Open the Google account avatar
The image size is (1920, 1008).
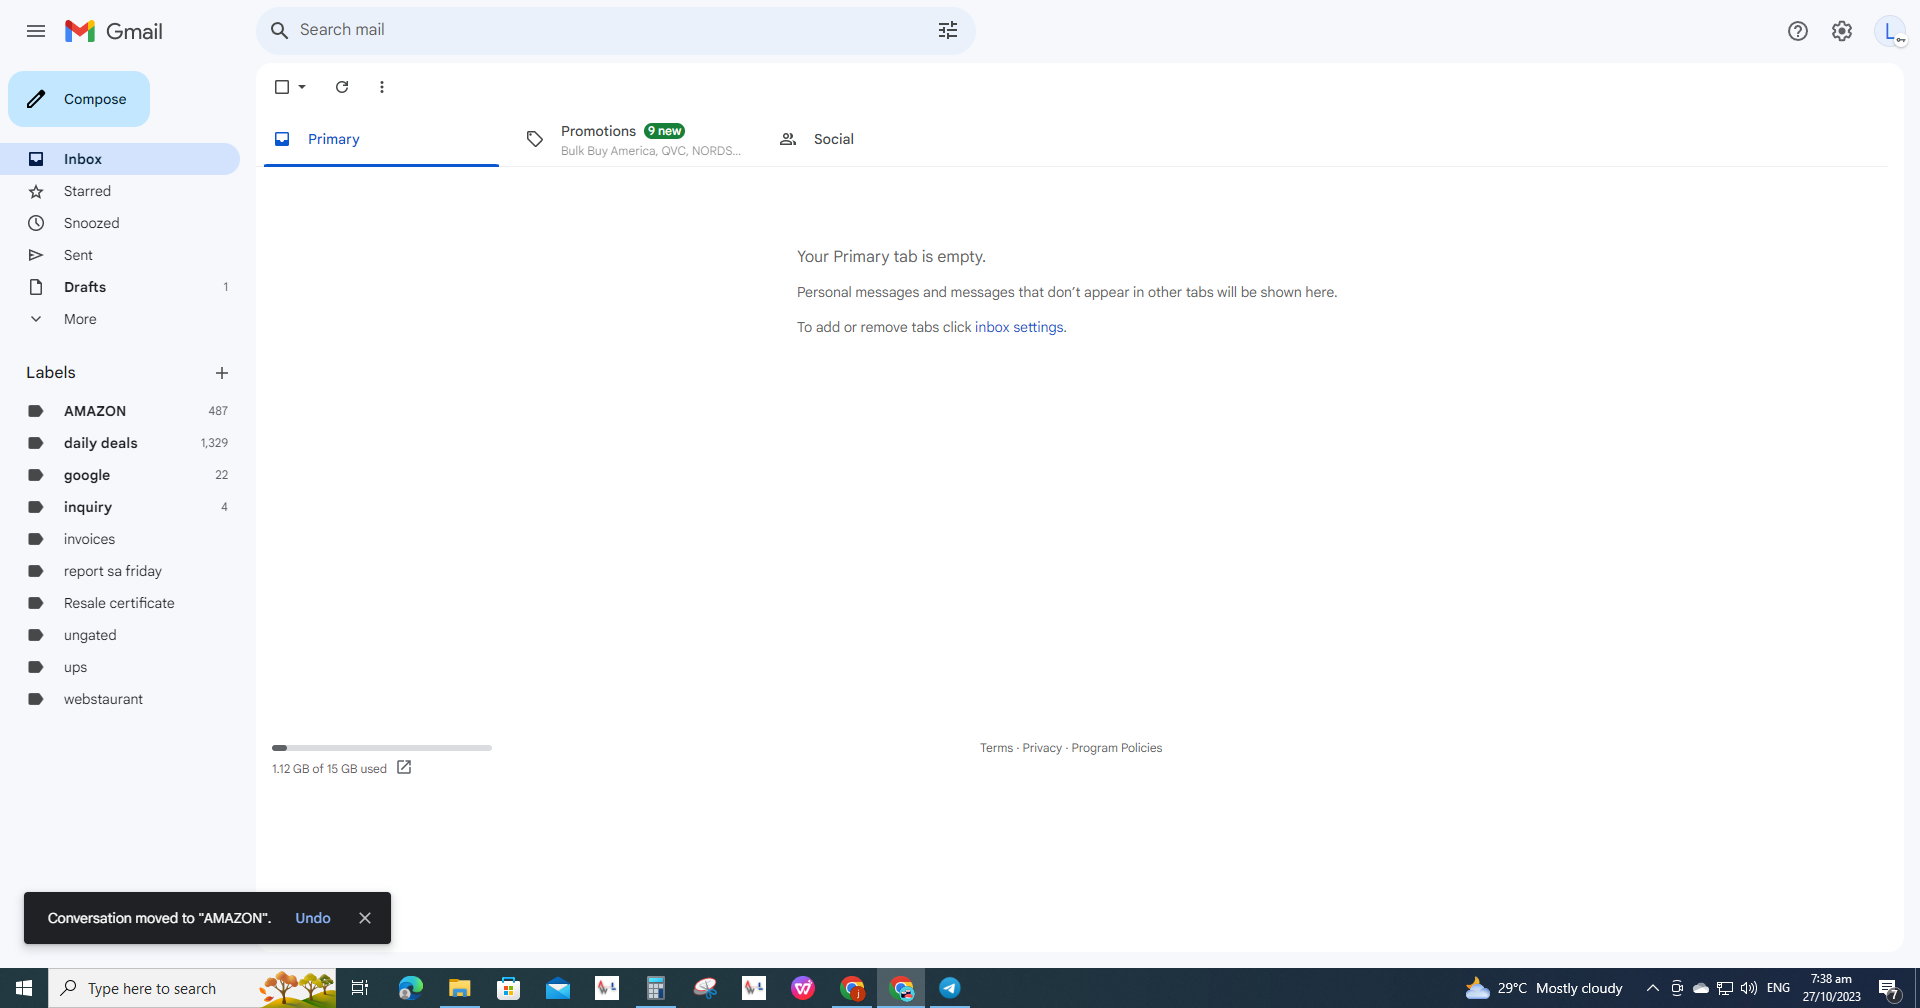pos(1890,31)
